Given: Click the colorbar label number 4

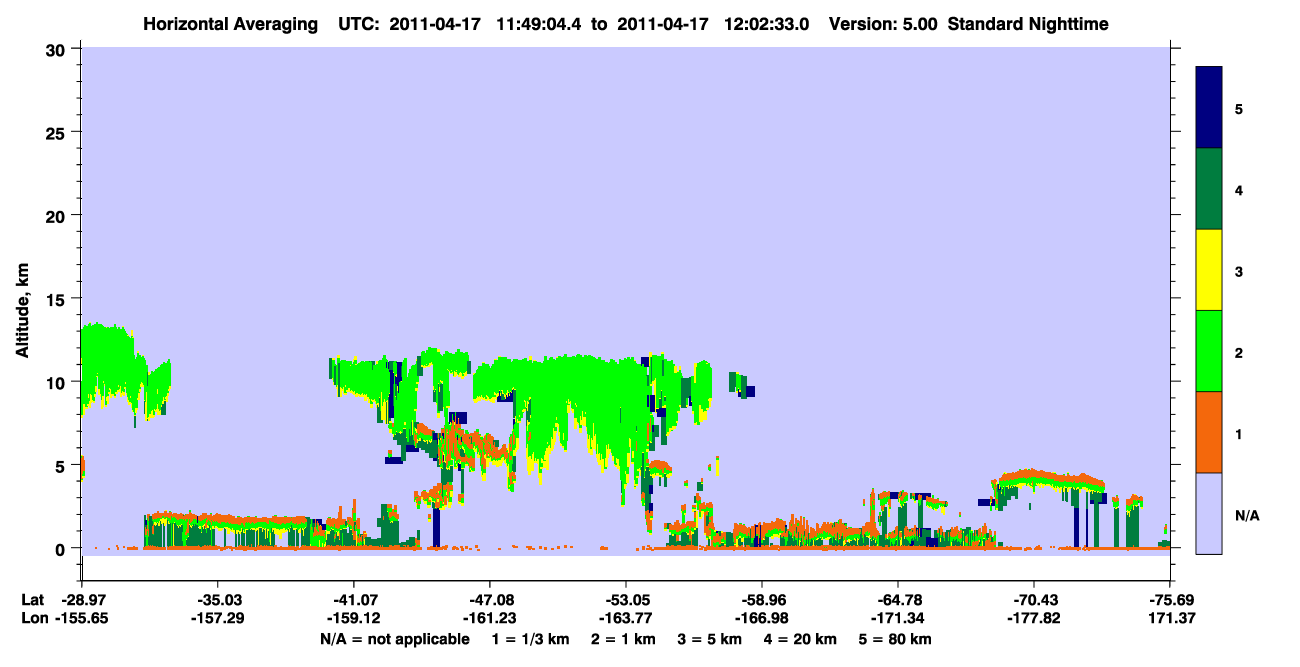Looking at the screenshot, I should (x=1238, y=189).
